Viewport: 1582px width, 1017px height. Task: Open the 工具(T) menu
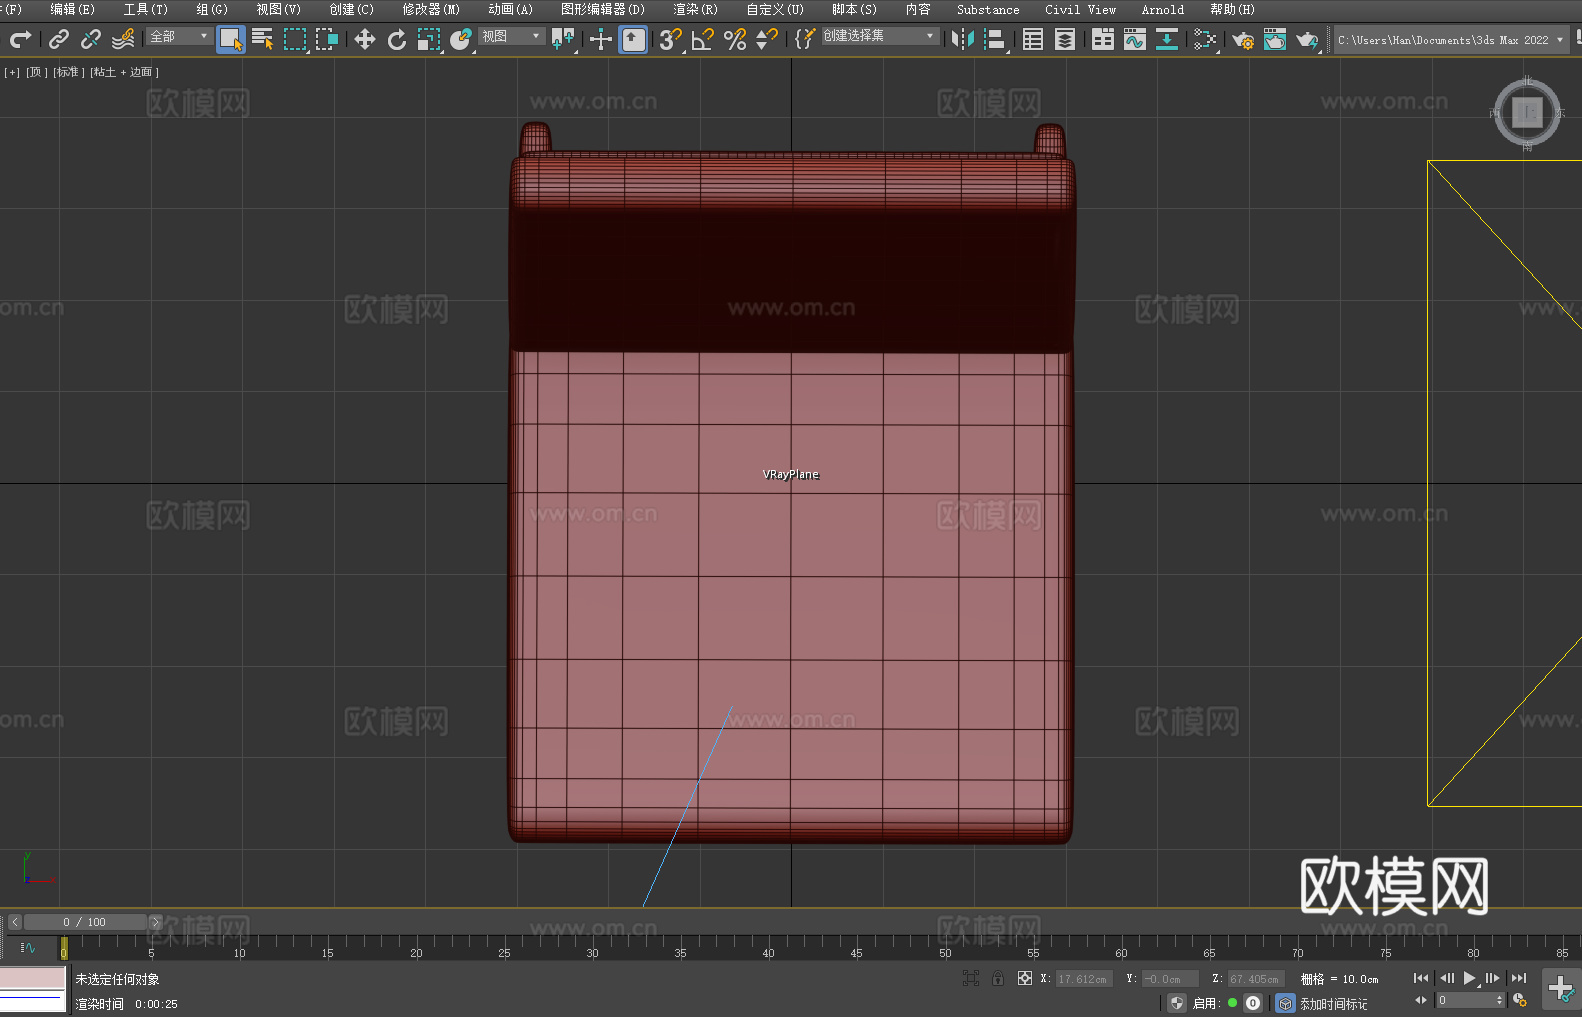(x=145, y=9)
